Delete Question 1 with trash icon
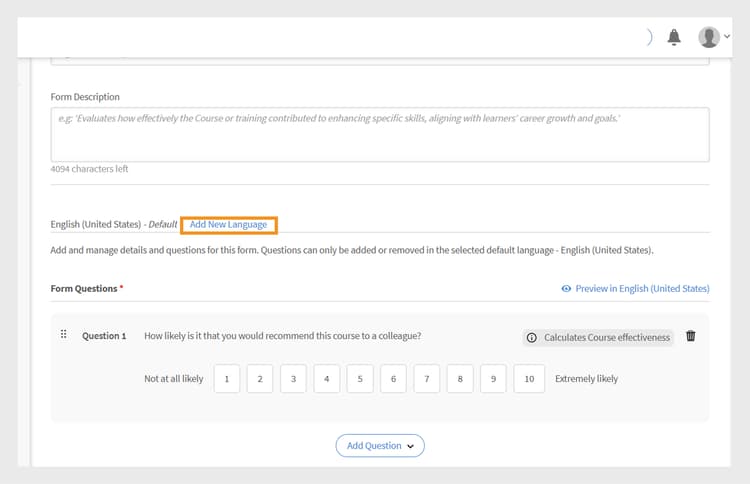750x484 pixels. pos(691,336)
